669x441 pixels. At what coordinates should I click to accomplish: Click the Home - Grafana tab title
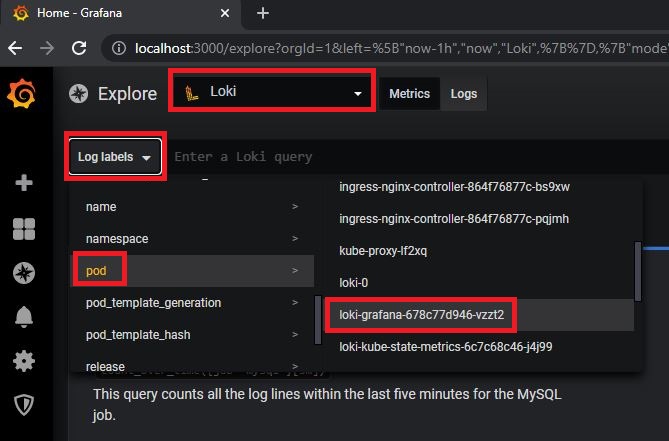tap(80, 13)
